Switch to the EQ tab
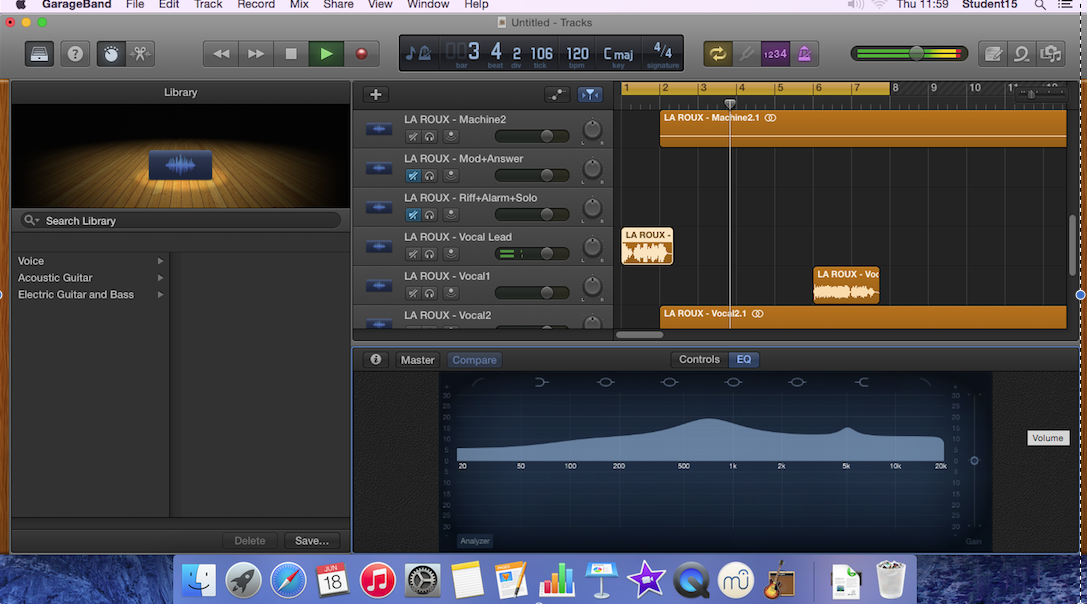 tap(743, 359)
